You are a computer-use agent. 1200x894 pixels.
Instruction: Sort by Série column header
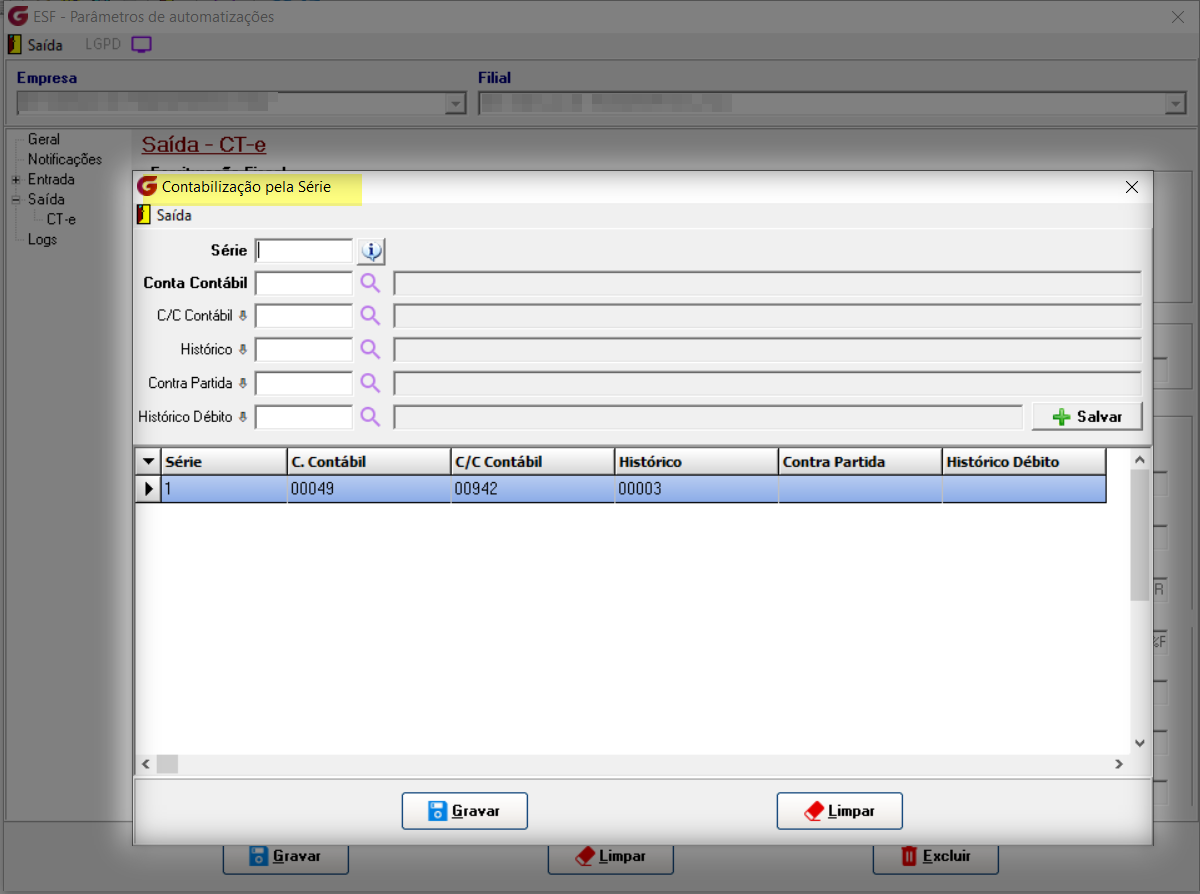pyautogui.click(x=224, y=461)
